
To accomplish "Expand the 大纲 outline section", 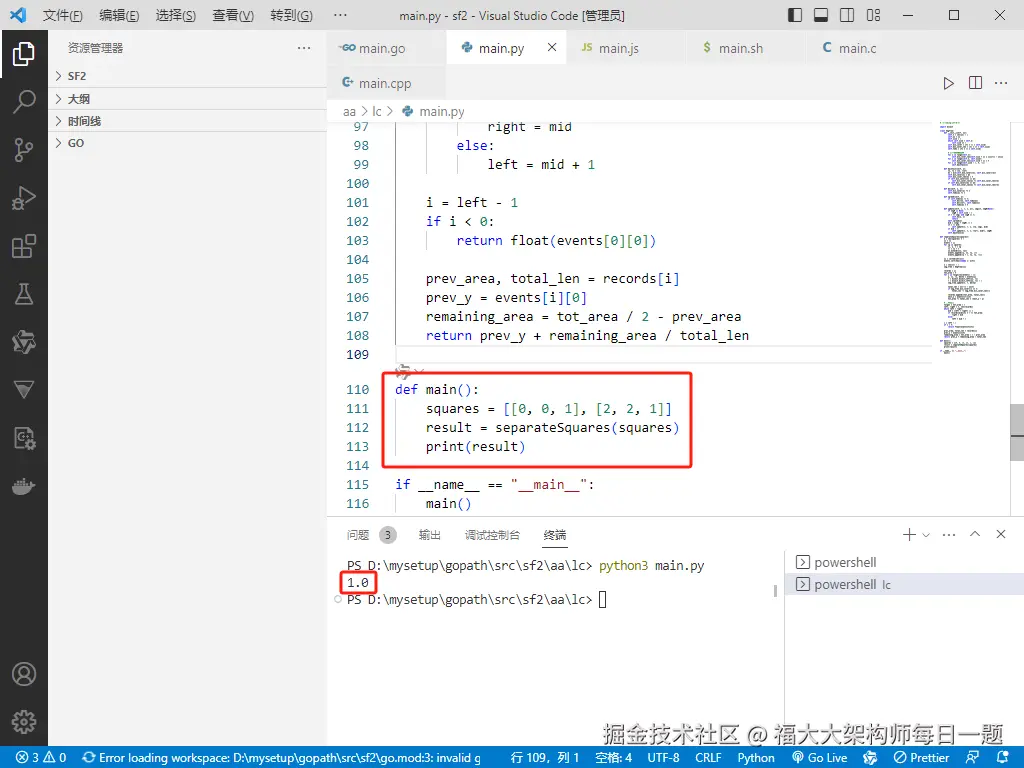I will tap(187, 99).
